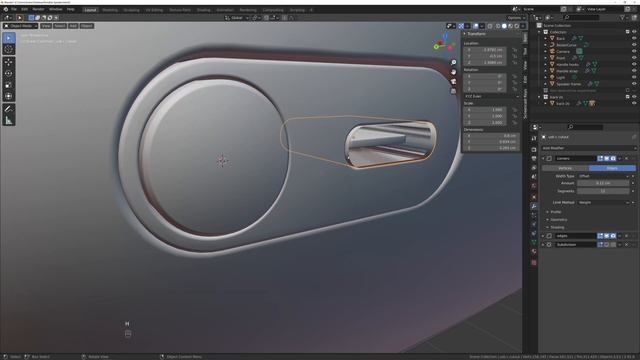Select the Cursor tool
Image resolution: width=640 pixels, height=360 pixels.
(9, 49)
